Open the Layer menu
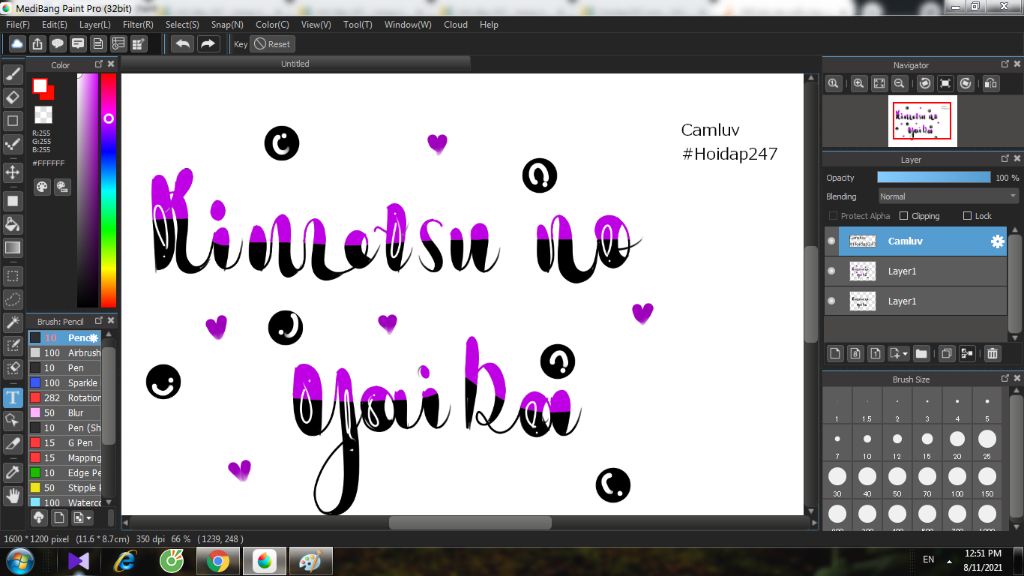 (95, 25)
